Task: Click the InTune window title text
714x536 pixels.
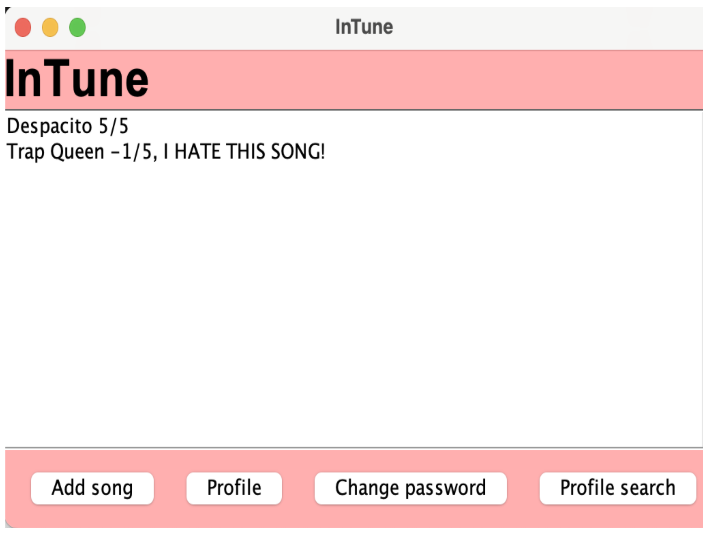Action: [364, 27]
